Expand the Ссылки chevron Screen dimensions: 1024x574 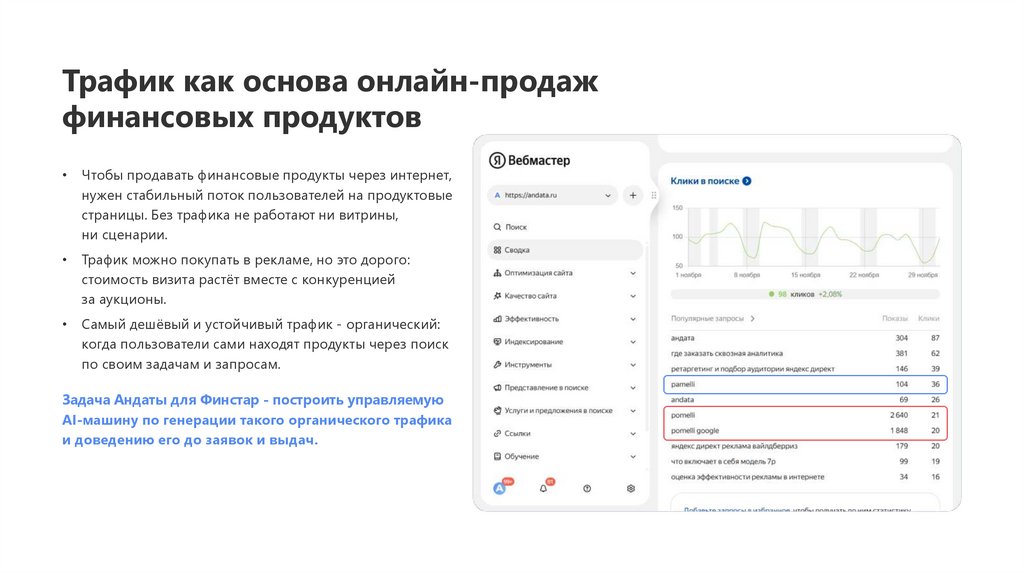tap(633, 434)
